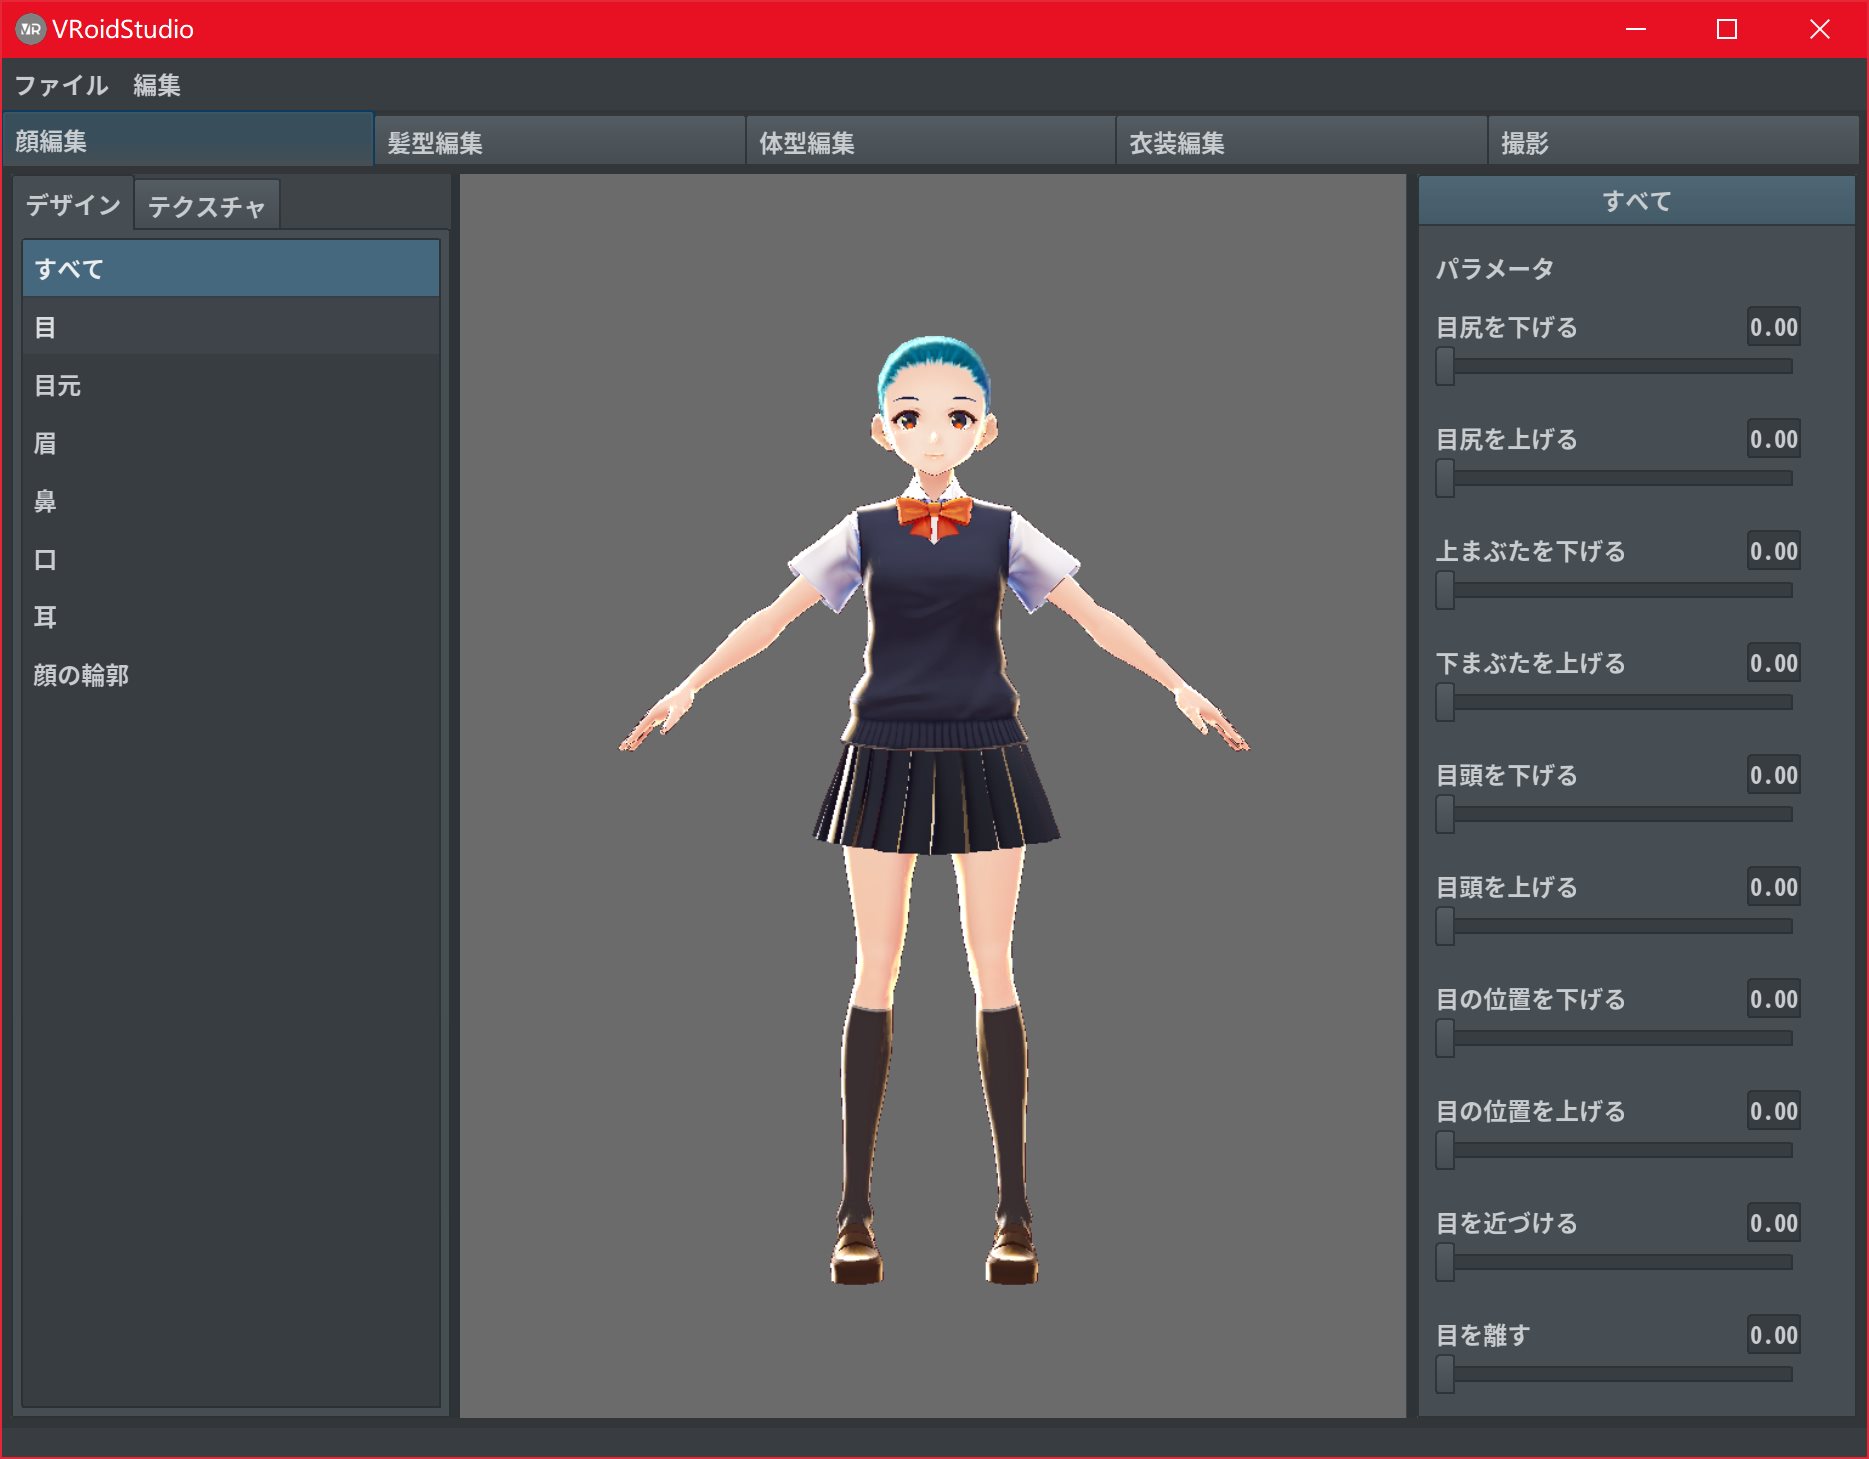This screenshot has height=1459, width=1869.
Task: Click the 目尻を上げる value field
Action: [x=1773, y=439]
